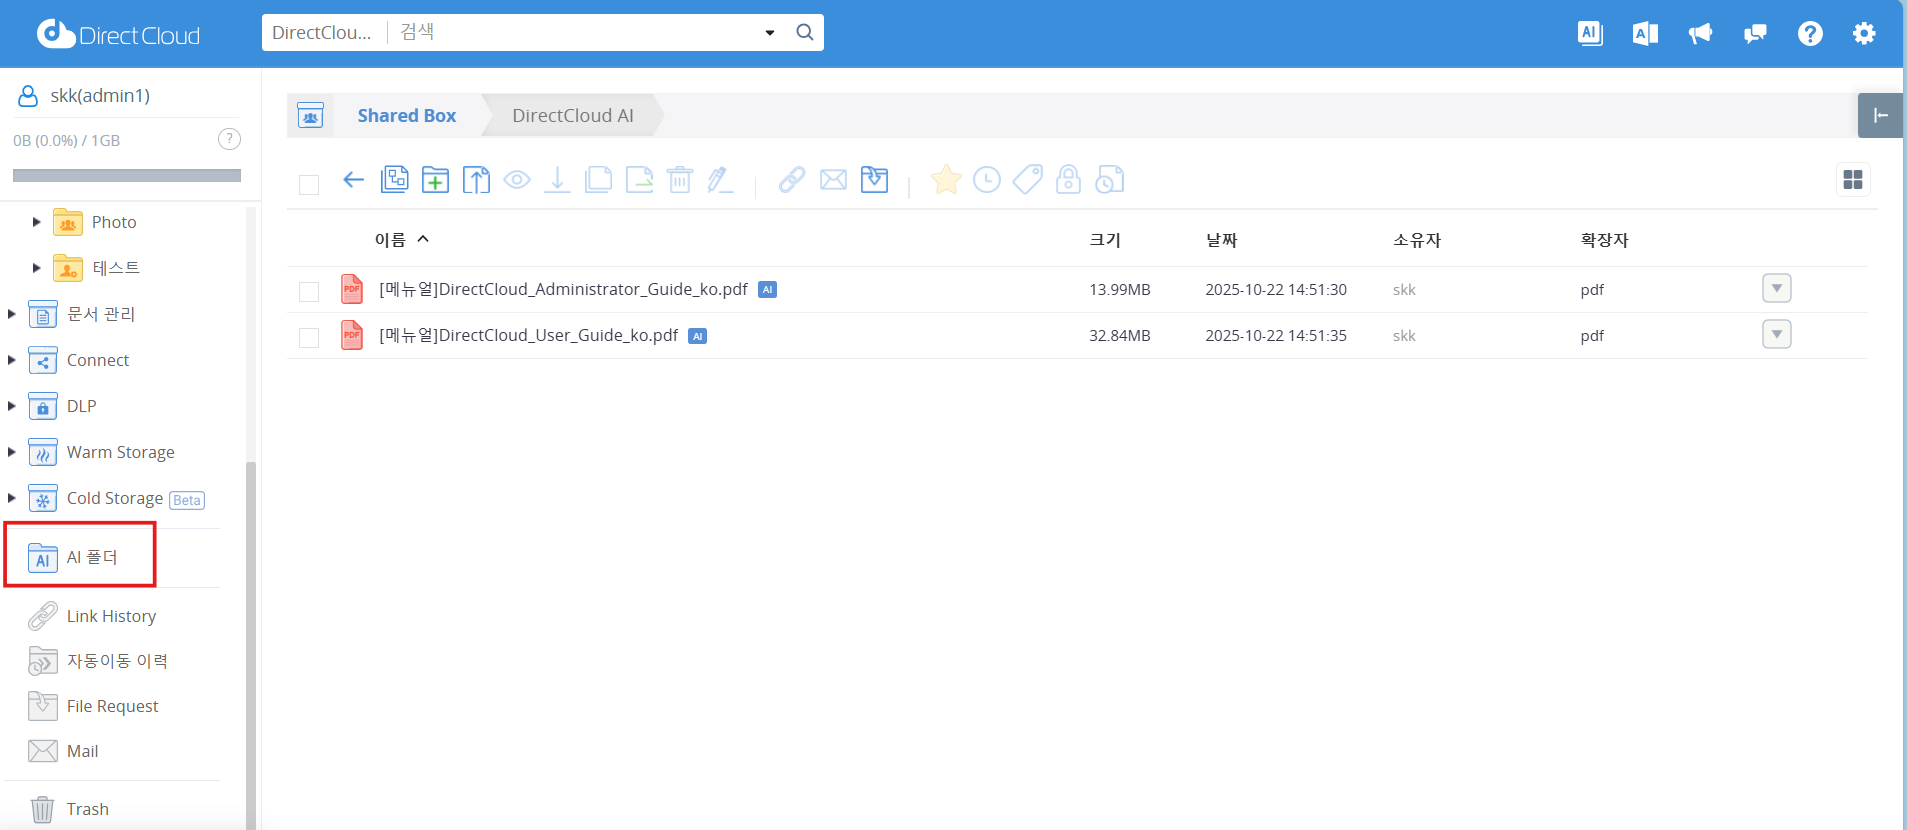The width and height of the screenshot is (1907, 830).
Task: Open AI 폴더 in the sidebar
Action: pos(91,557)
